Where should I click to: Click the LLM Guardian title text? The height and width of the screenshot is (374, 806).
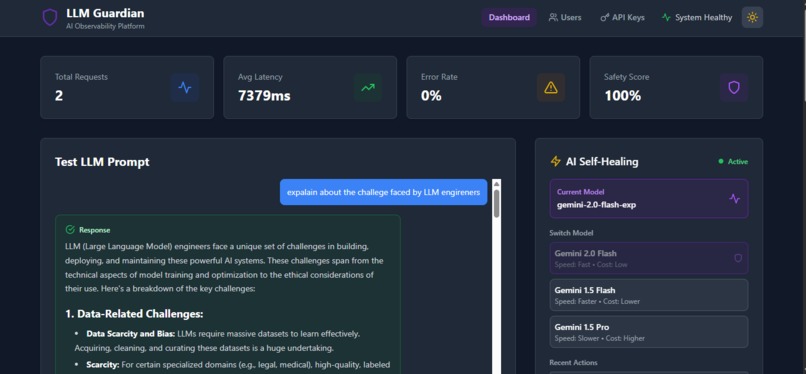(x=105, y=13)
